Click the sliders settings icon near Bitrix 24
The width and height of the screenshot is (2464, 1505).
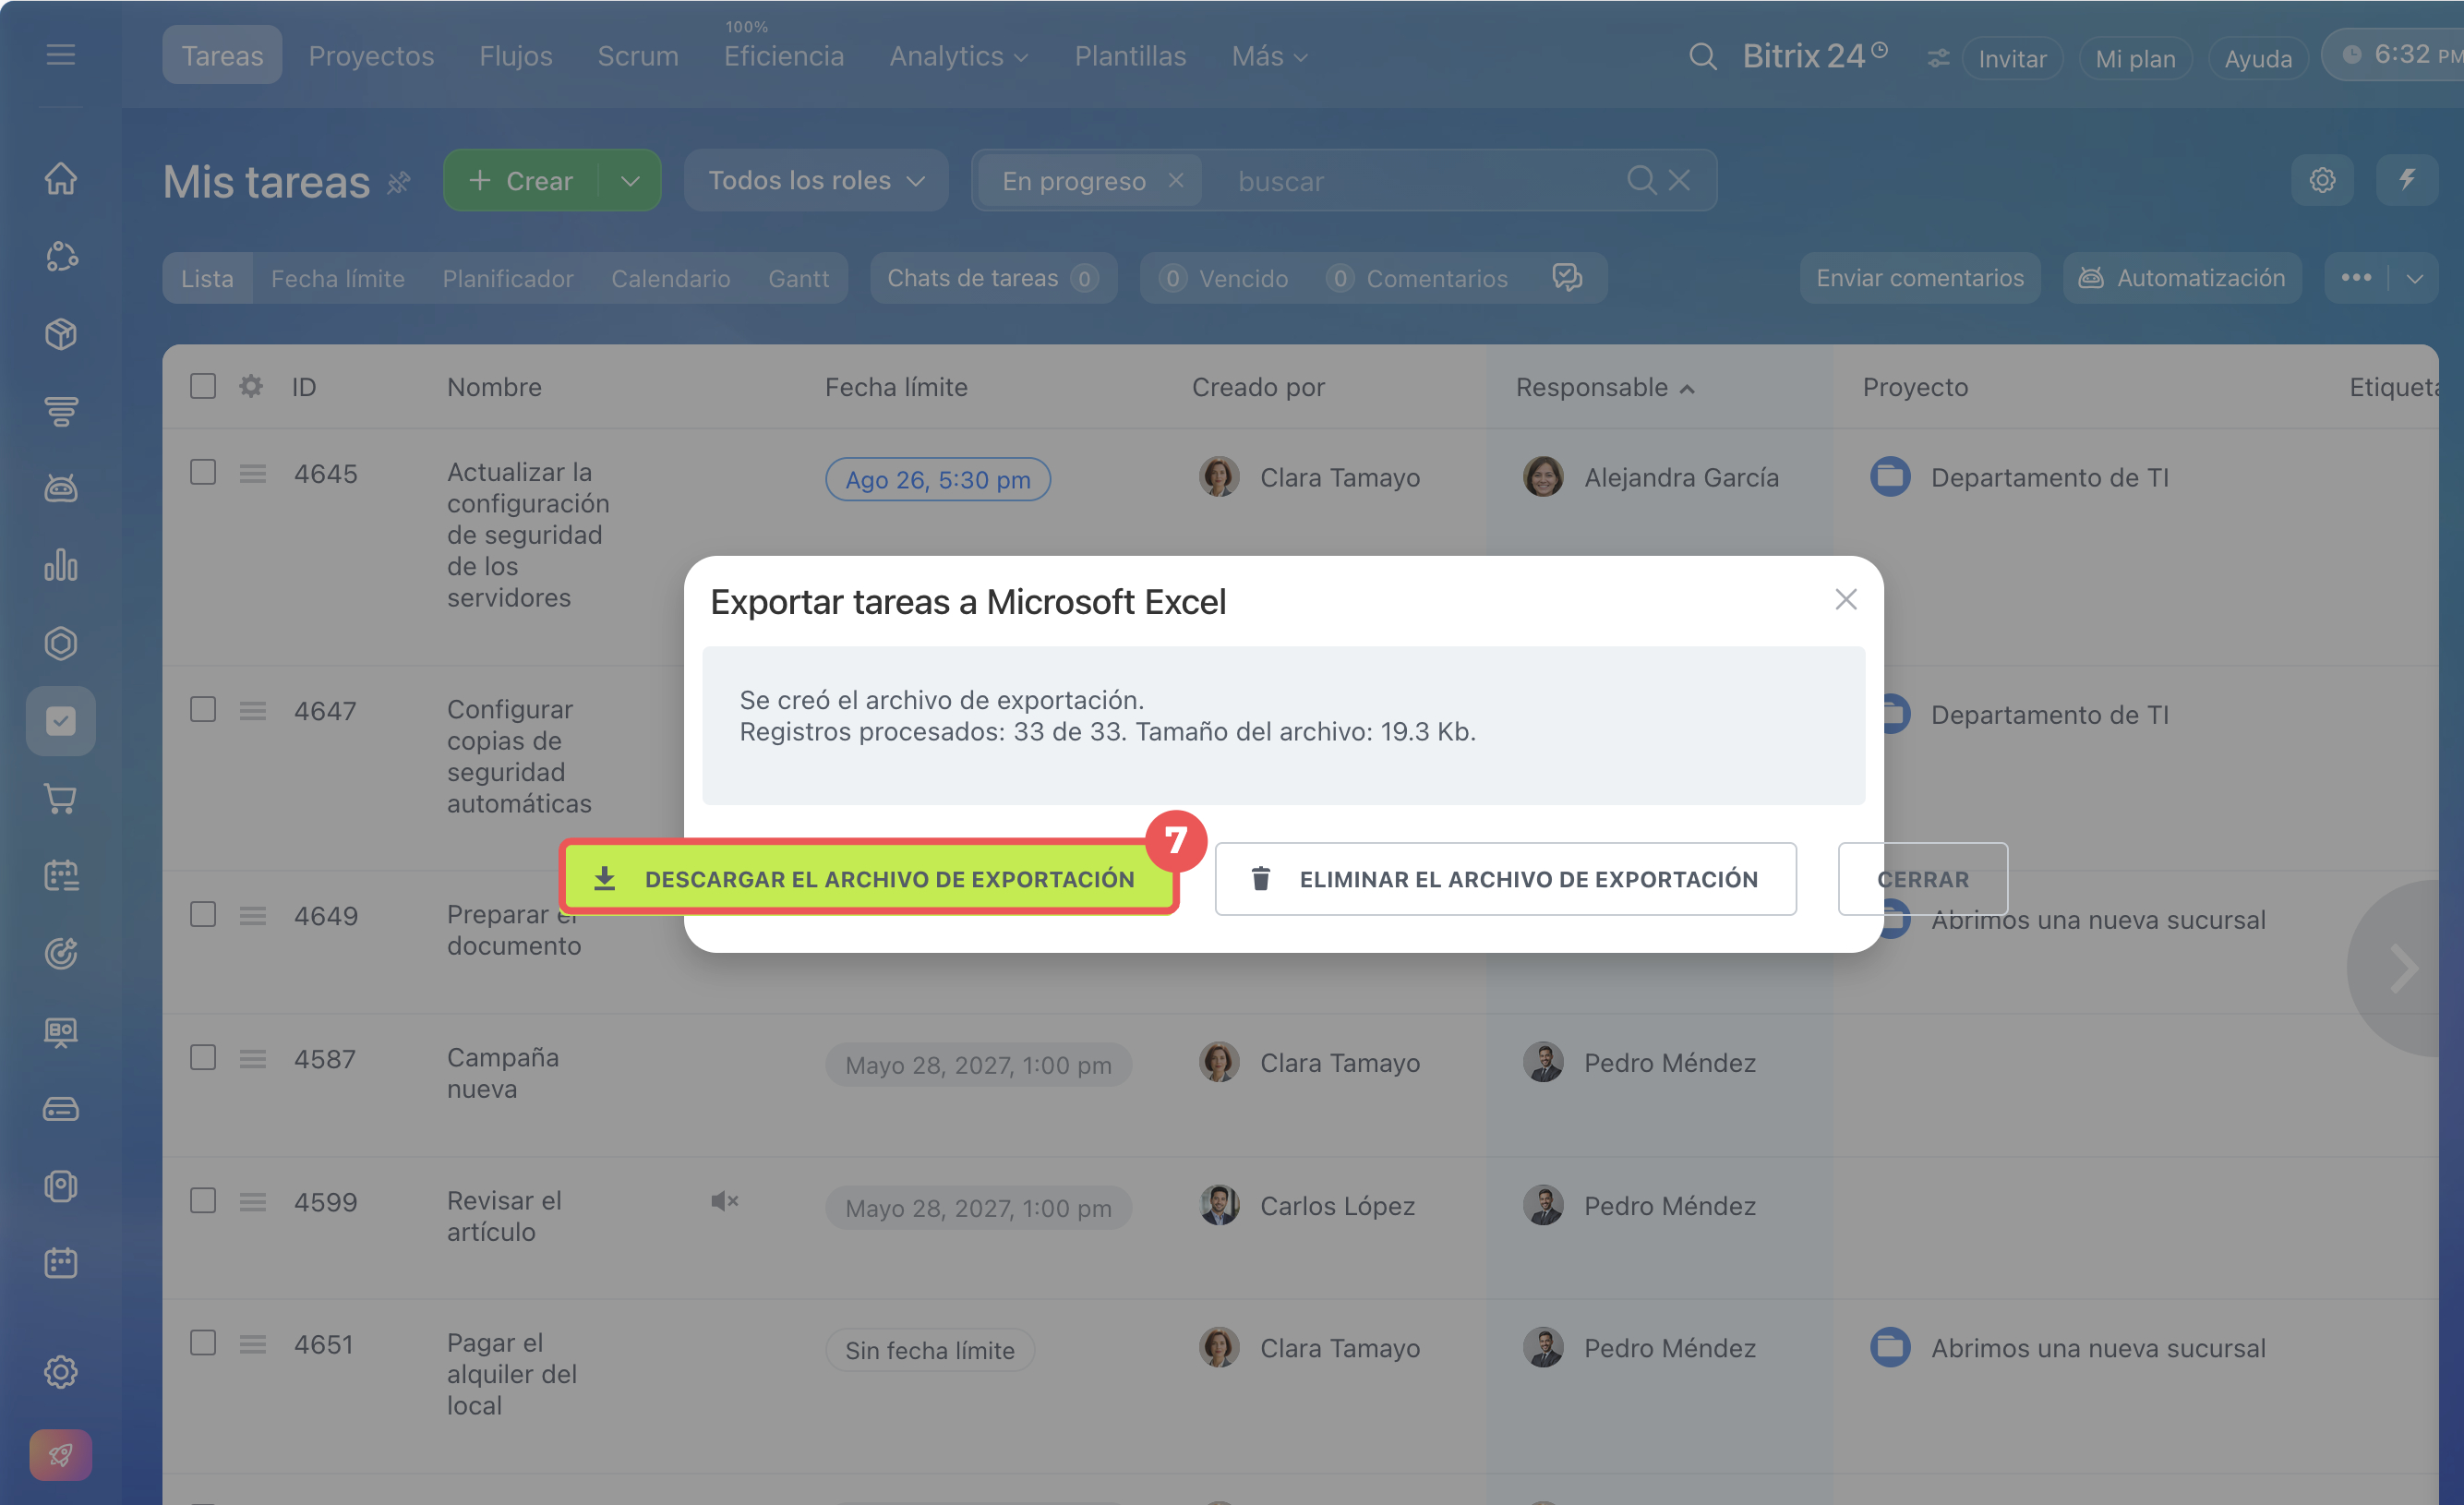[x=1938, y=58]
